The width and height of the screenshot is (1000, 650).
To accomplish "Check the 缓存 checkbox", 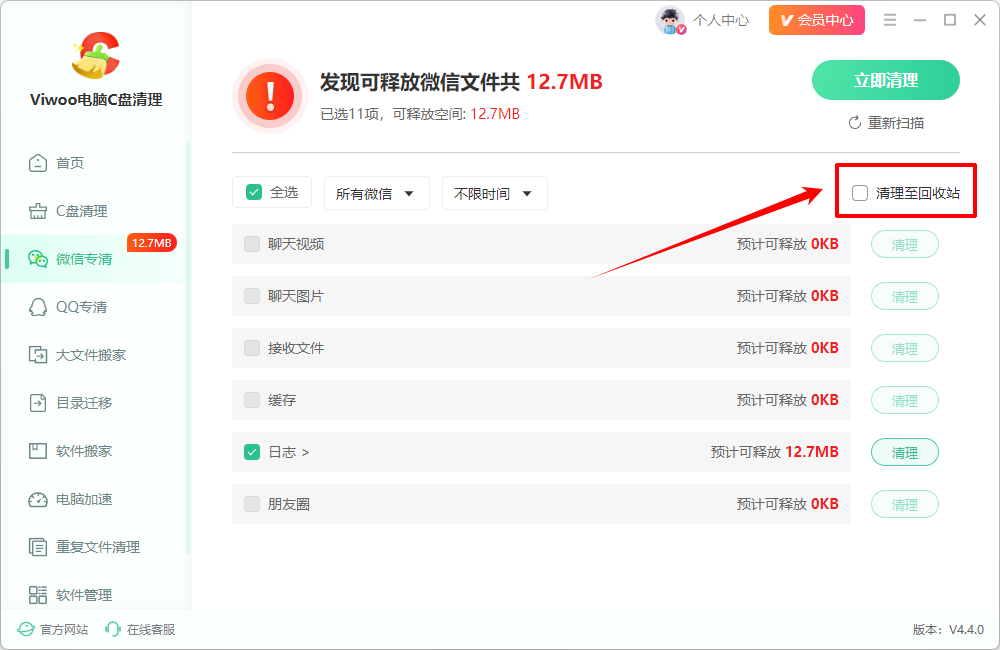I will 252,401.
